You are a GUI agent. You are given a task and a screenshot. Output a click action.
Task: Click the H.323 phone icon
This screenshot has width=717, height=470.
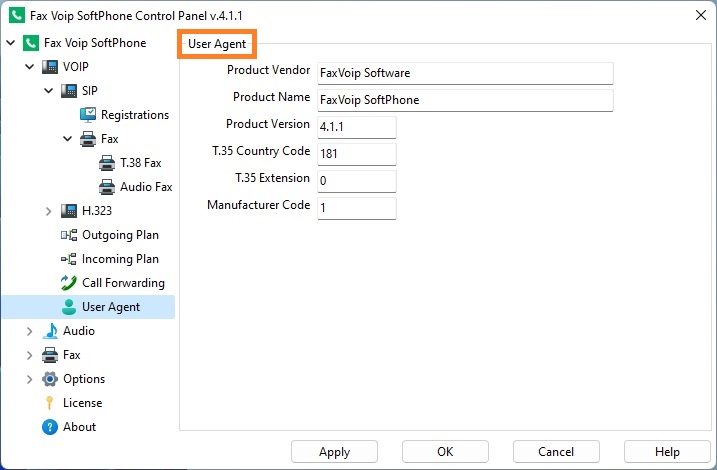point(69,211)
